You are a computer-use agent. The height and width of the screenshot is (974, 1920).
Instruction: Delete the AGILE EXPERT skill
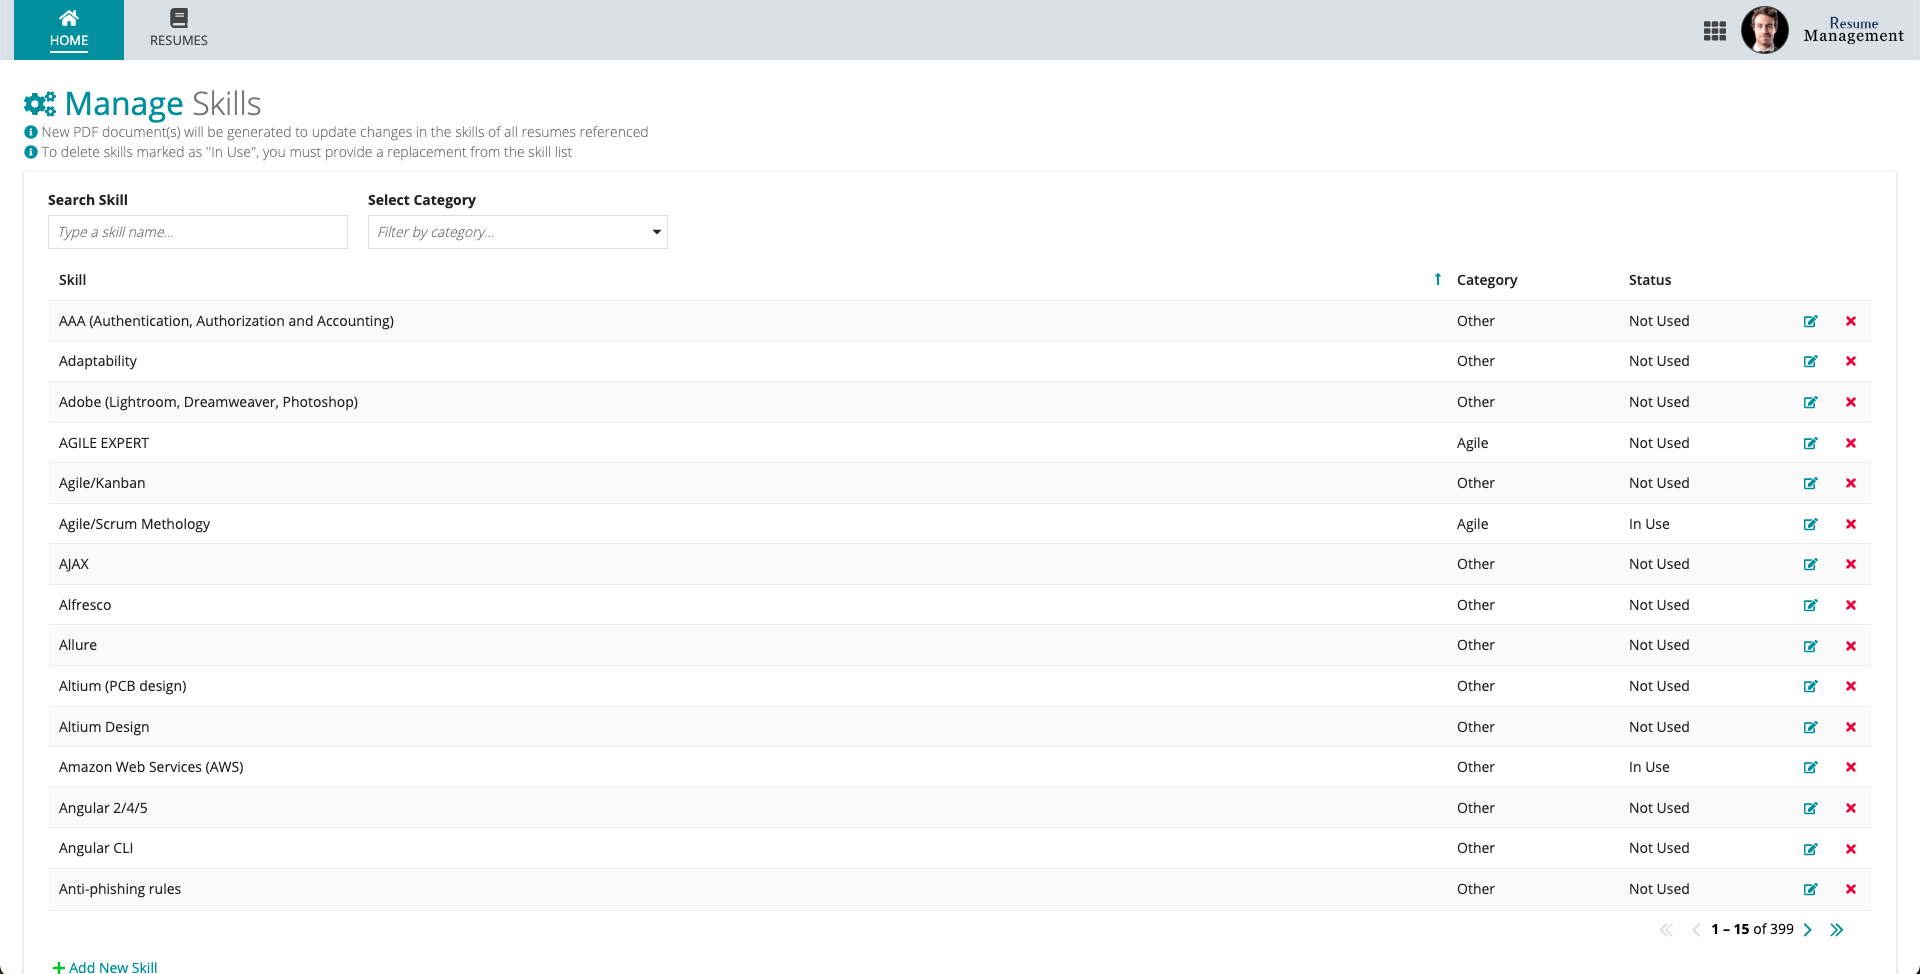coord(1851,443)
